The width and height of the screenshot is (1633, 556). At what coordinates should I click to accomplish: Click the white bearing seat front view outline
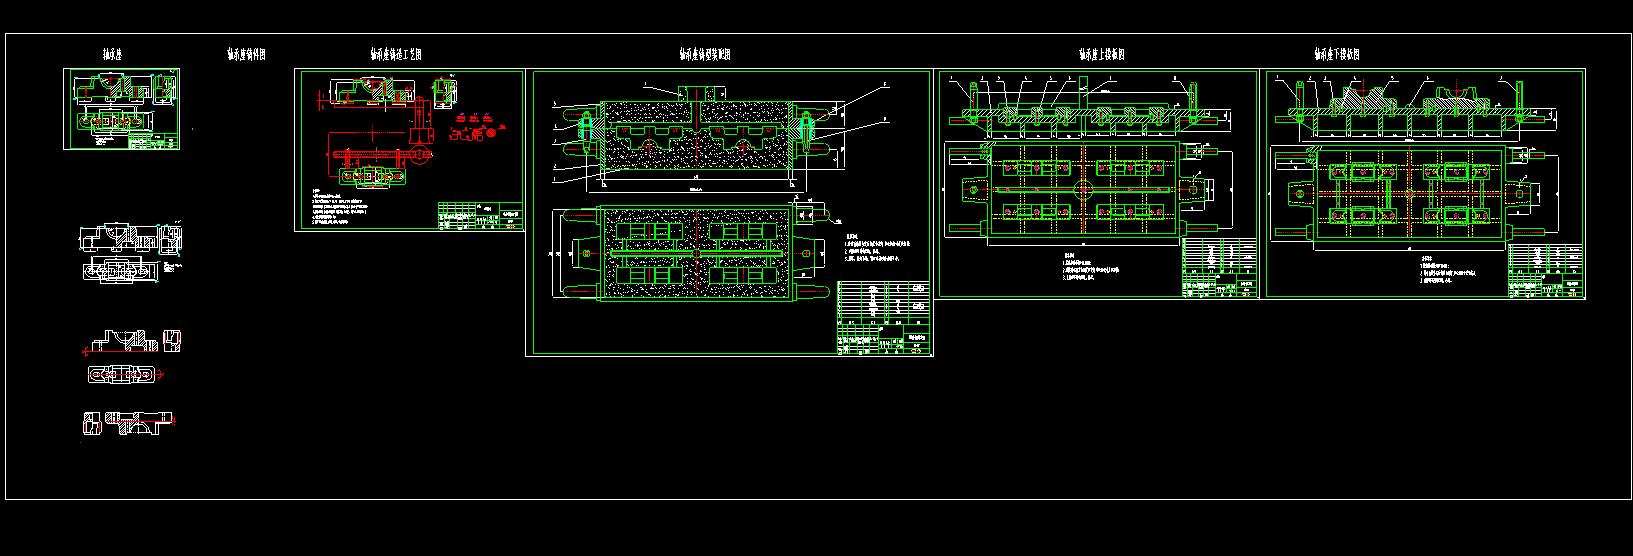pyautogui.click(x=132, y=238)
